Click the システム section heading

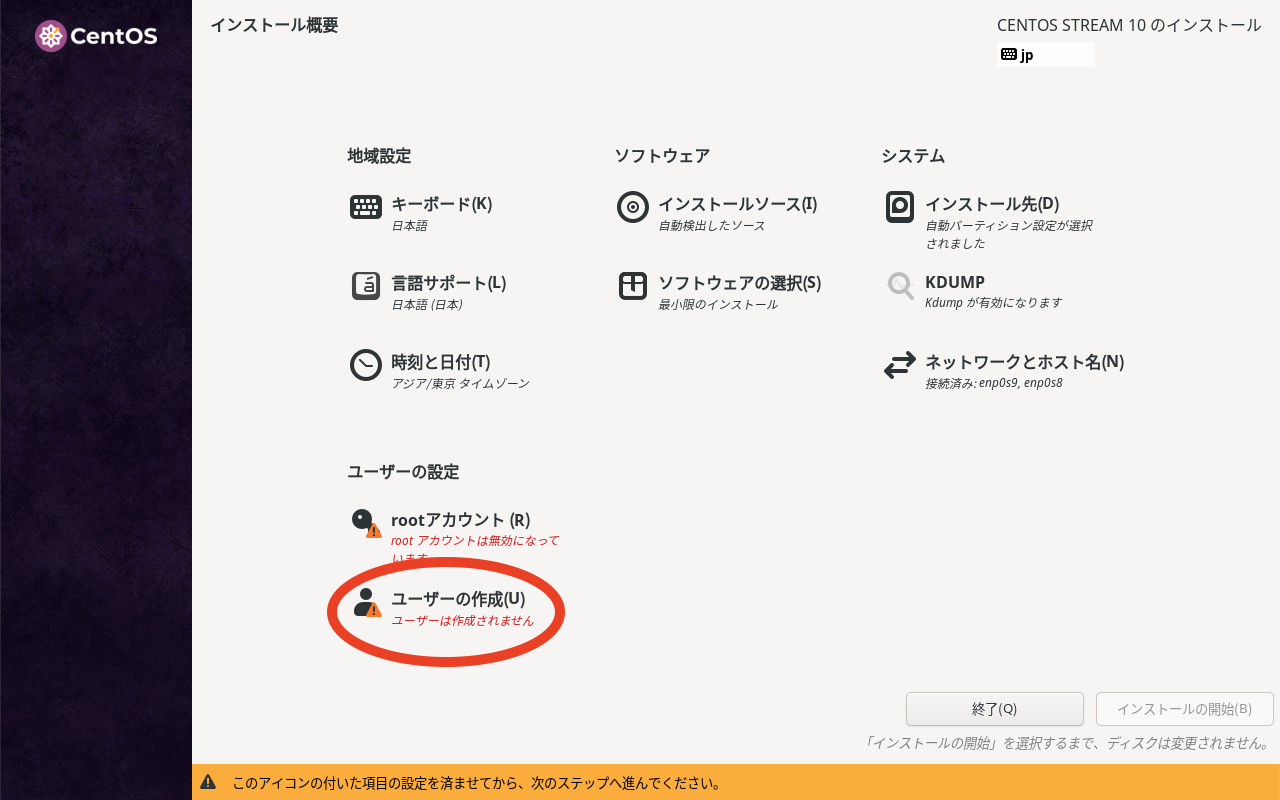tap(913, 156)
